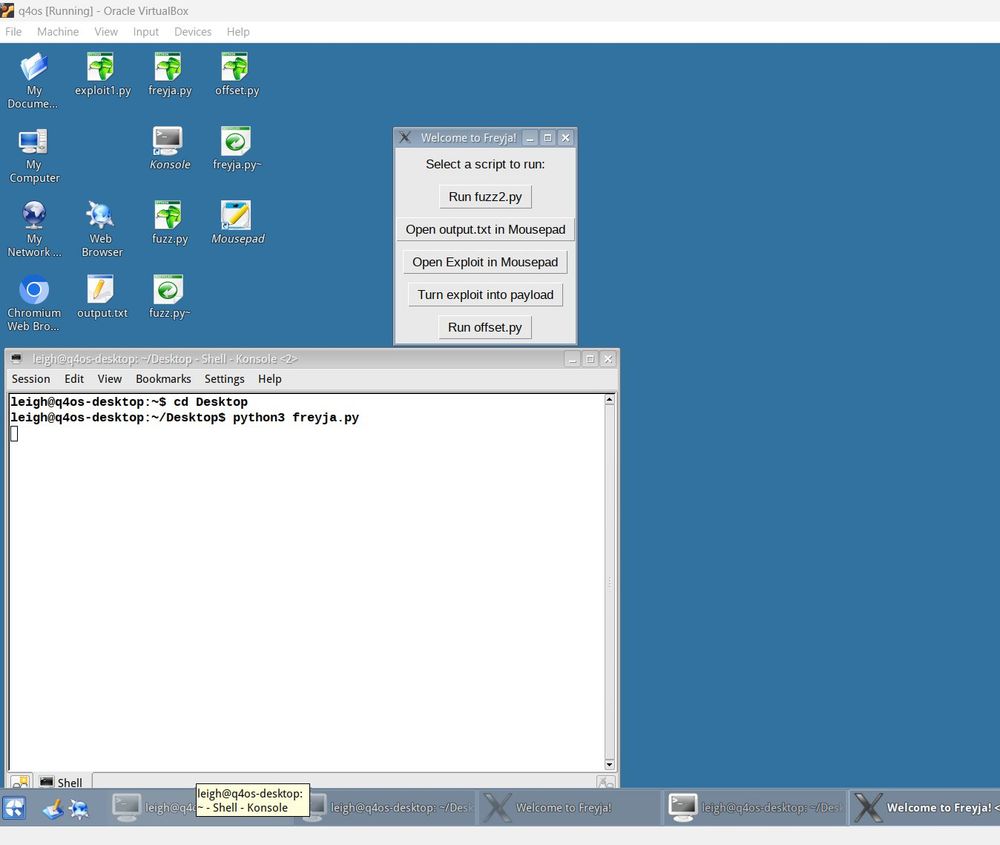Open Konsole Bookmarks menu
Viewport: 1000px width, 845px height.
pos(163,379)
